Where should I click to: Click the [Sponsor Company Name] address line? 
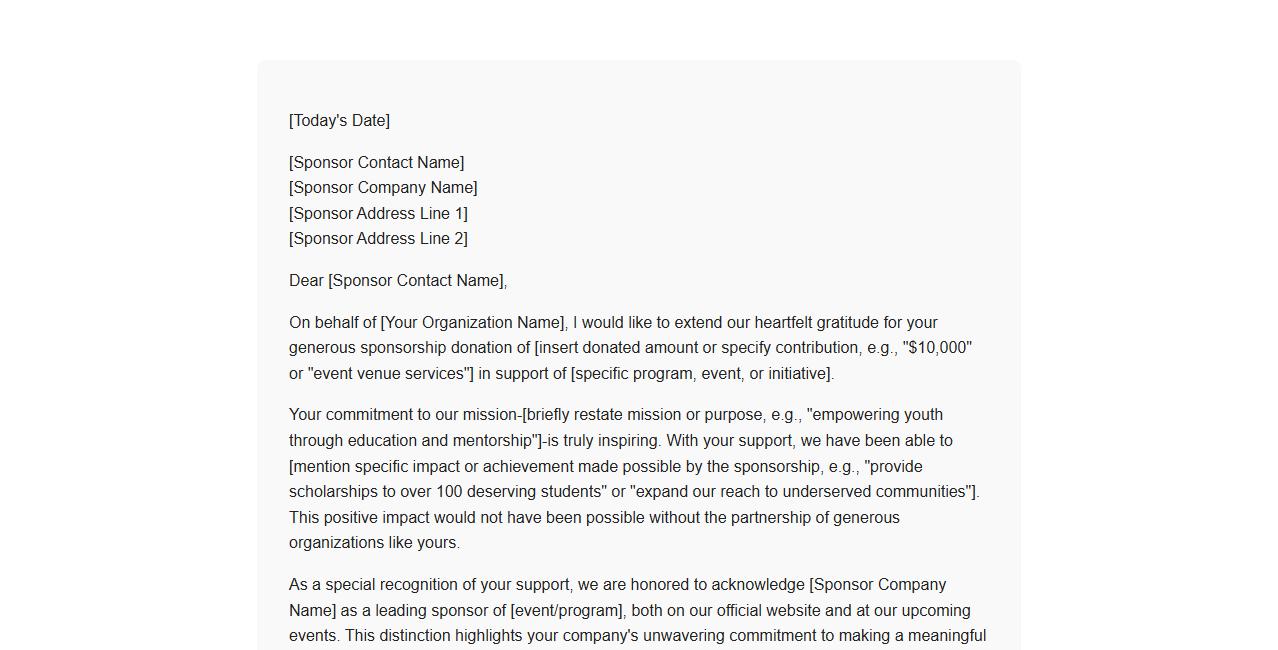(x=383, y=188)
